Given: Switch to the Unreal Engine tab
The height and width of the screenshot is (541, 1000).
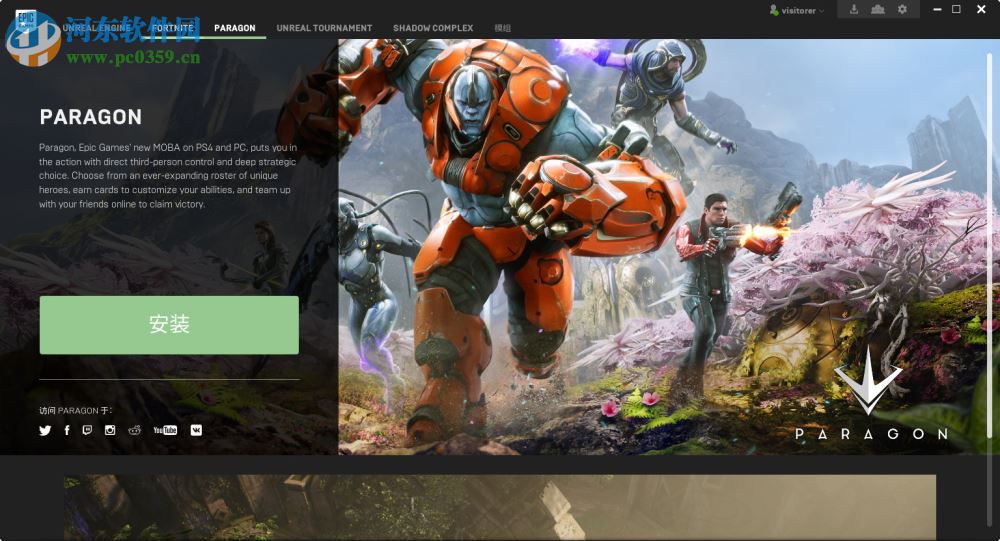Looking at the screenshot, I should (96, 28).
